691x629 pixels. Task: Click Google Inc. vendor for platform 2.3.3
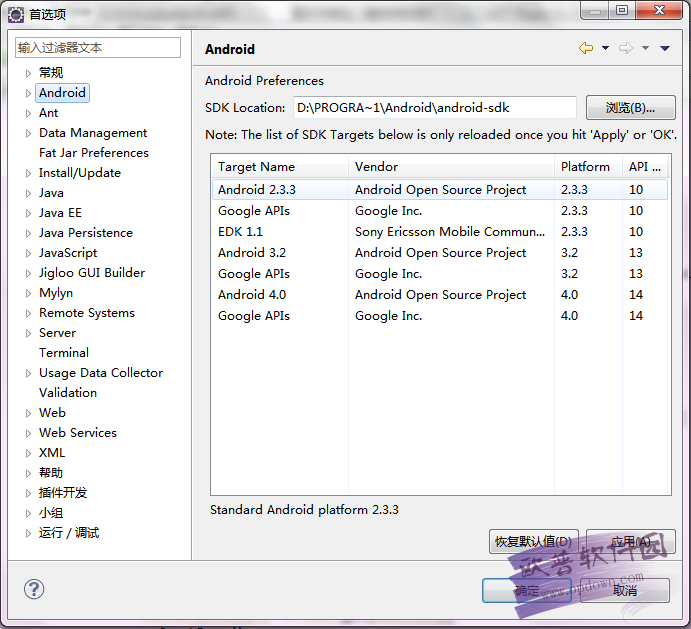388,211
